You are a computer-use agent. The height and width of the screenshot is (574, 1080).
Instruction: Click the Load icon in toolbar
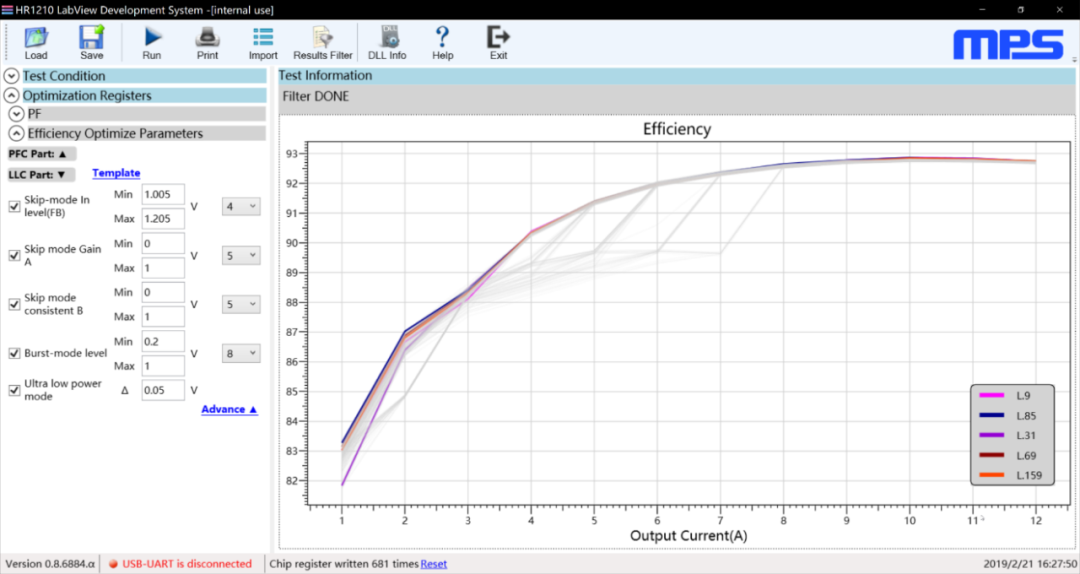click(x=36, y=38)
